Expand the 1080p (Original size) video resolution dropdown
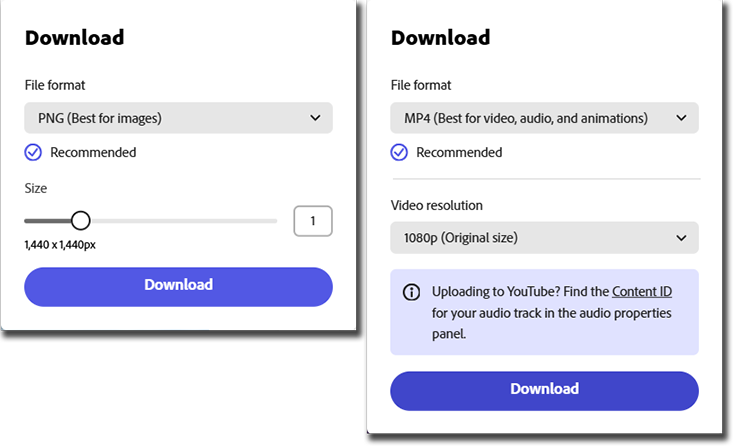 click(x=544, y=238)
